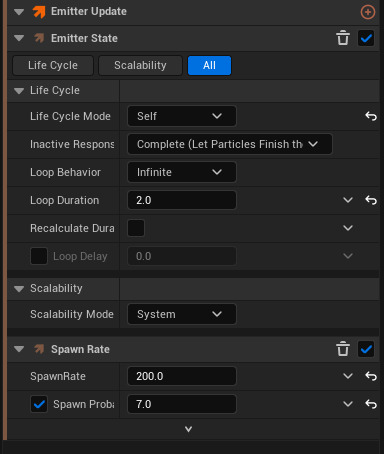Collapse the Spawn Rate module

click(x=19, y=349)
